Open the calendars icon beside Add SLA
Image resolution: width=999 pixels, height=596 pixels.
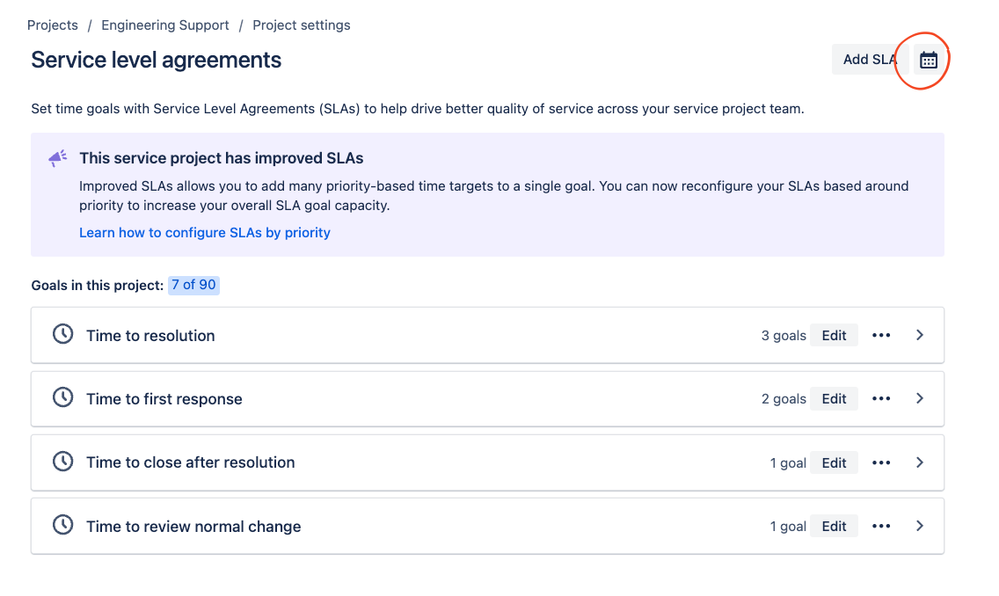928,60
